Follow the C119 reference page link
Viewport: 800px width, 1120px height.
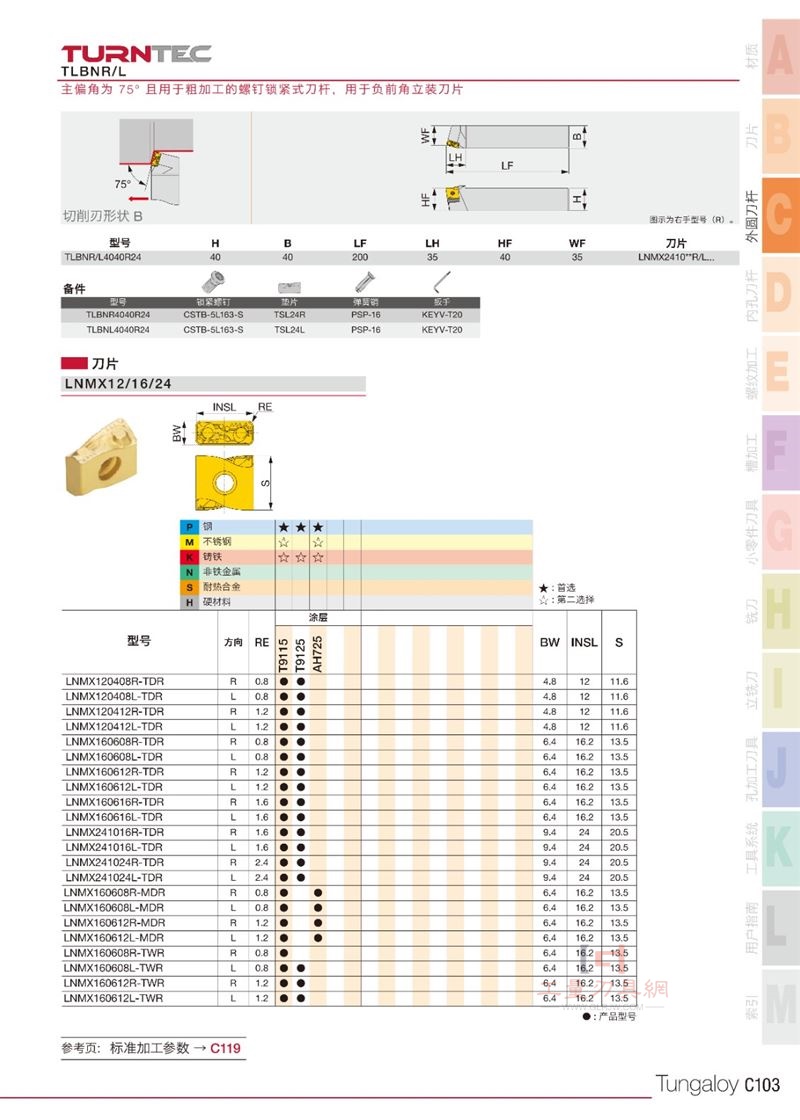(225, 1048)
